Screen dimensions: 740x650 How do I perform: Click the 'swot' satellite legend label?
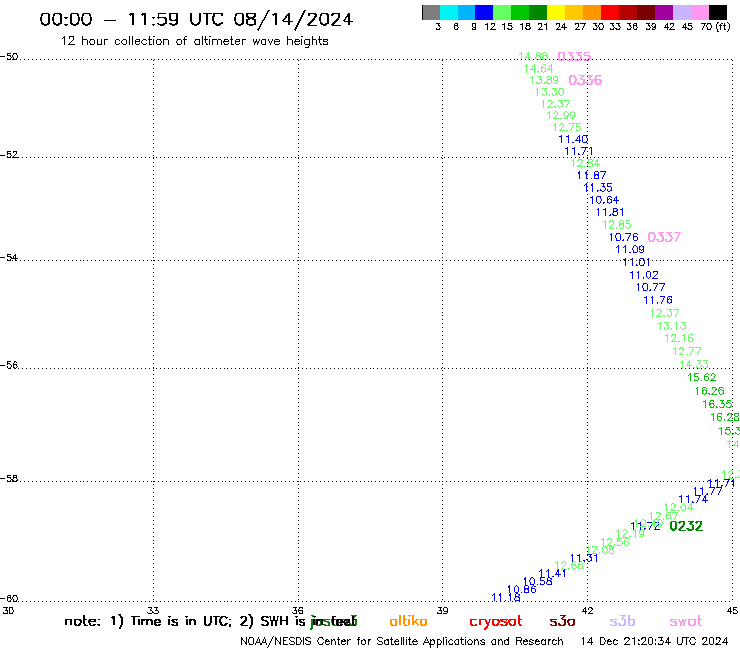pyautogui.click(x=686, y=622)
